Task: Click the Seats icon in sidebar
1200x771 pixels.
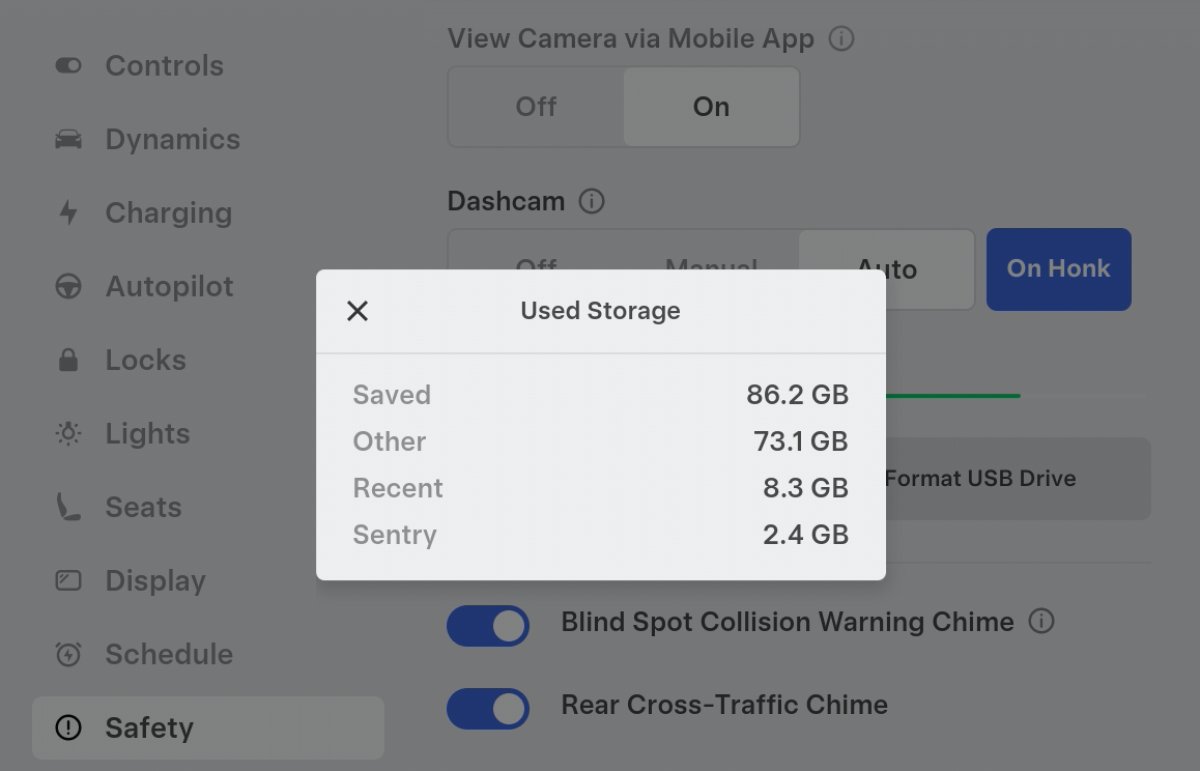Action: pyautogui.click(x=68, y=507)
